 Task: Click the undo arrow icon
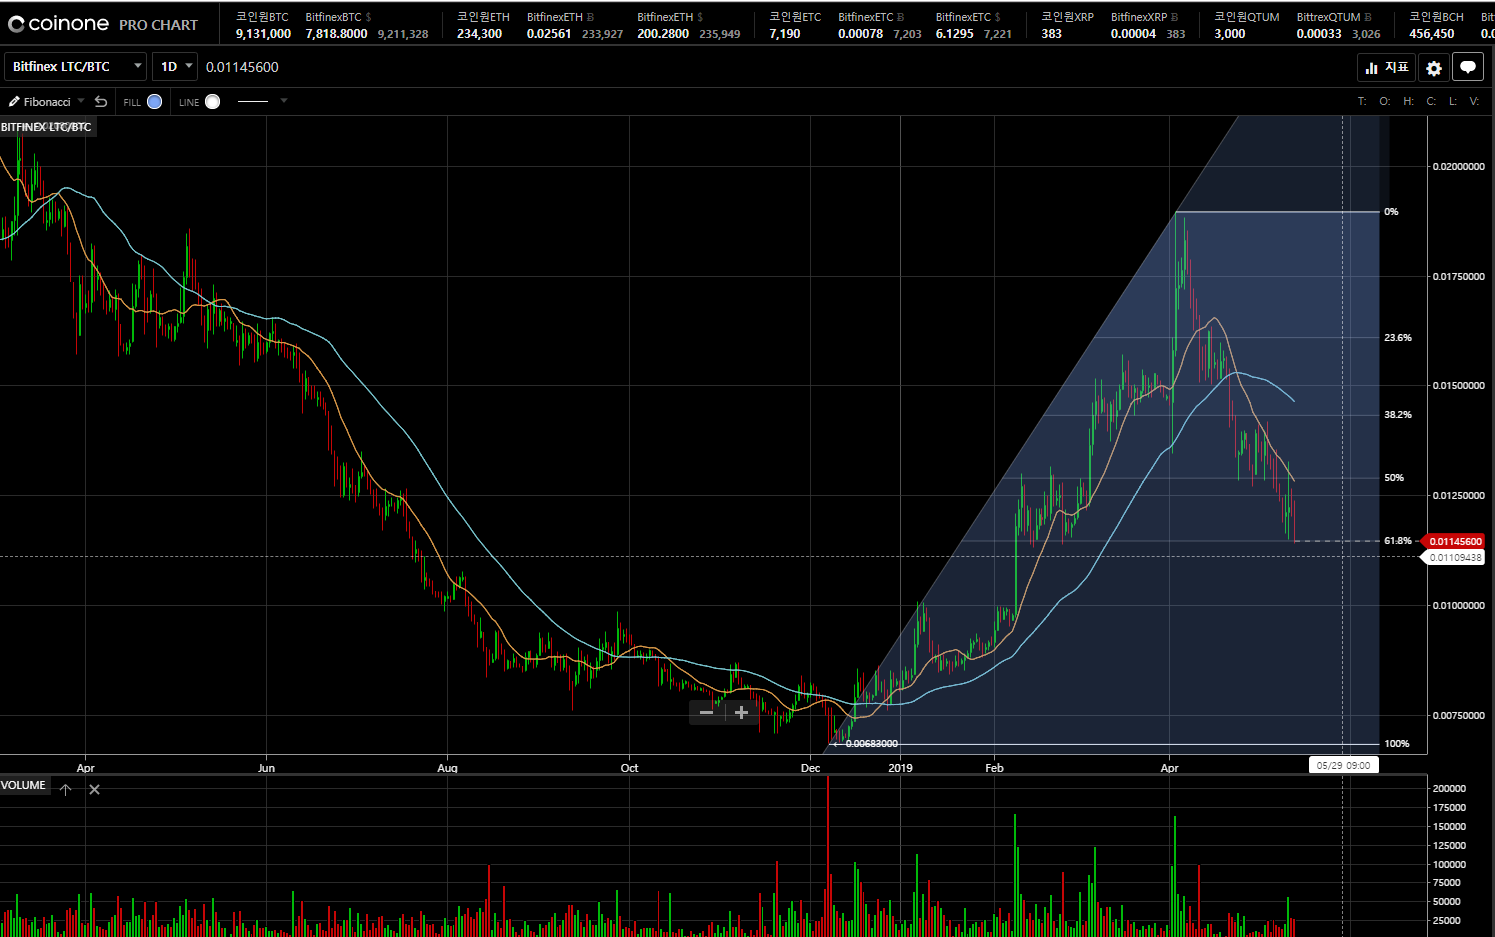tap(101, 102)
